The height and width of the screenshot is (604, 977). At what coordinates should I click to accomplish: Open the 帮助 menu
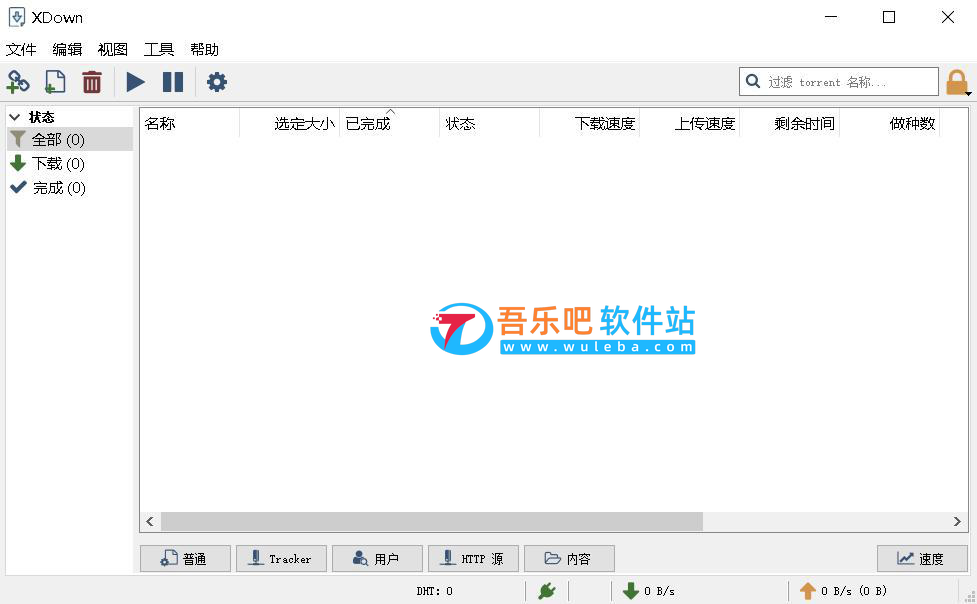(x=204, y=49)
